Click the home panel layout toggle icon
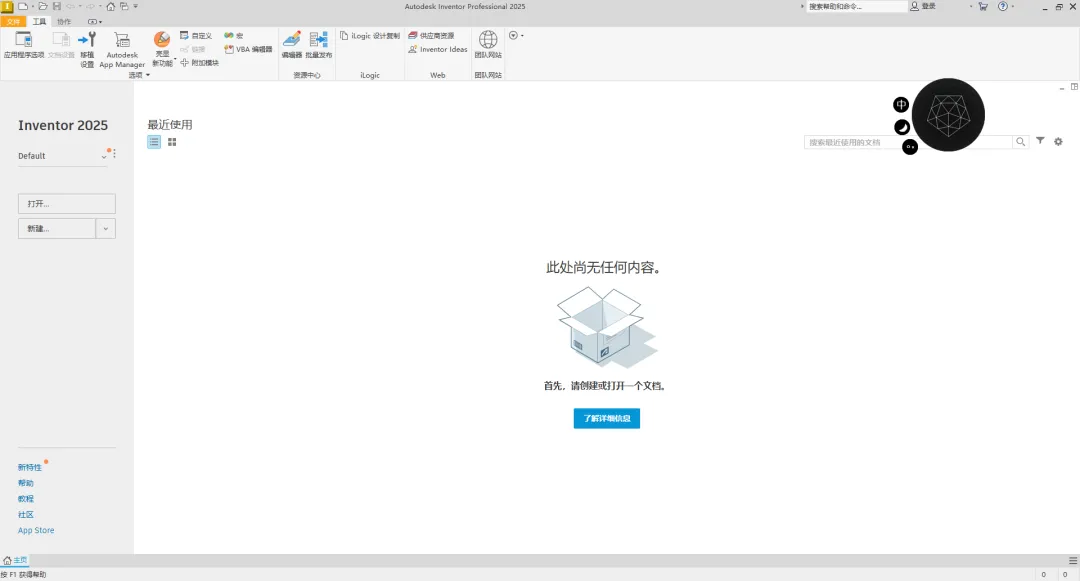1080x581 pixels. click(1074, 87)
